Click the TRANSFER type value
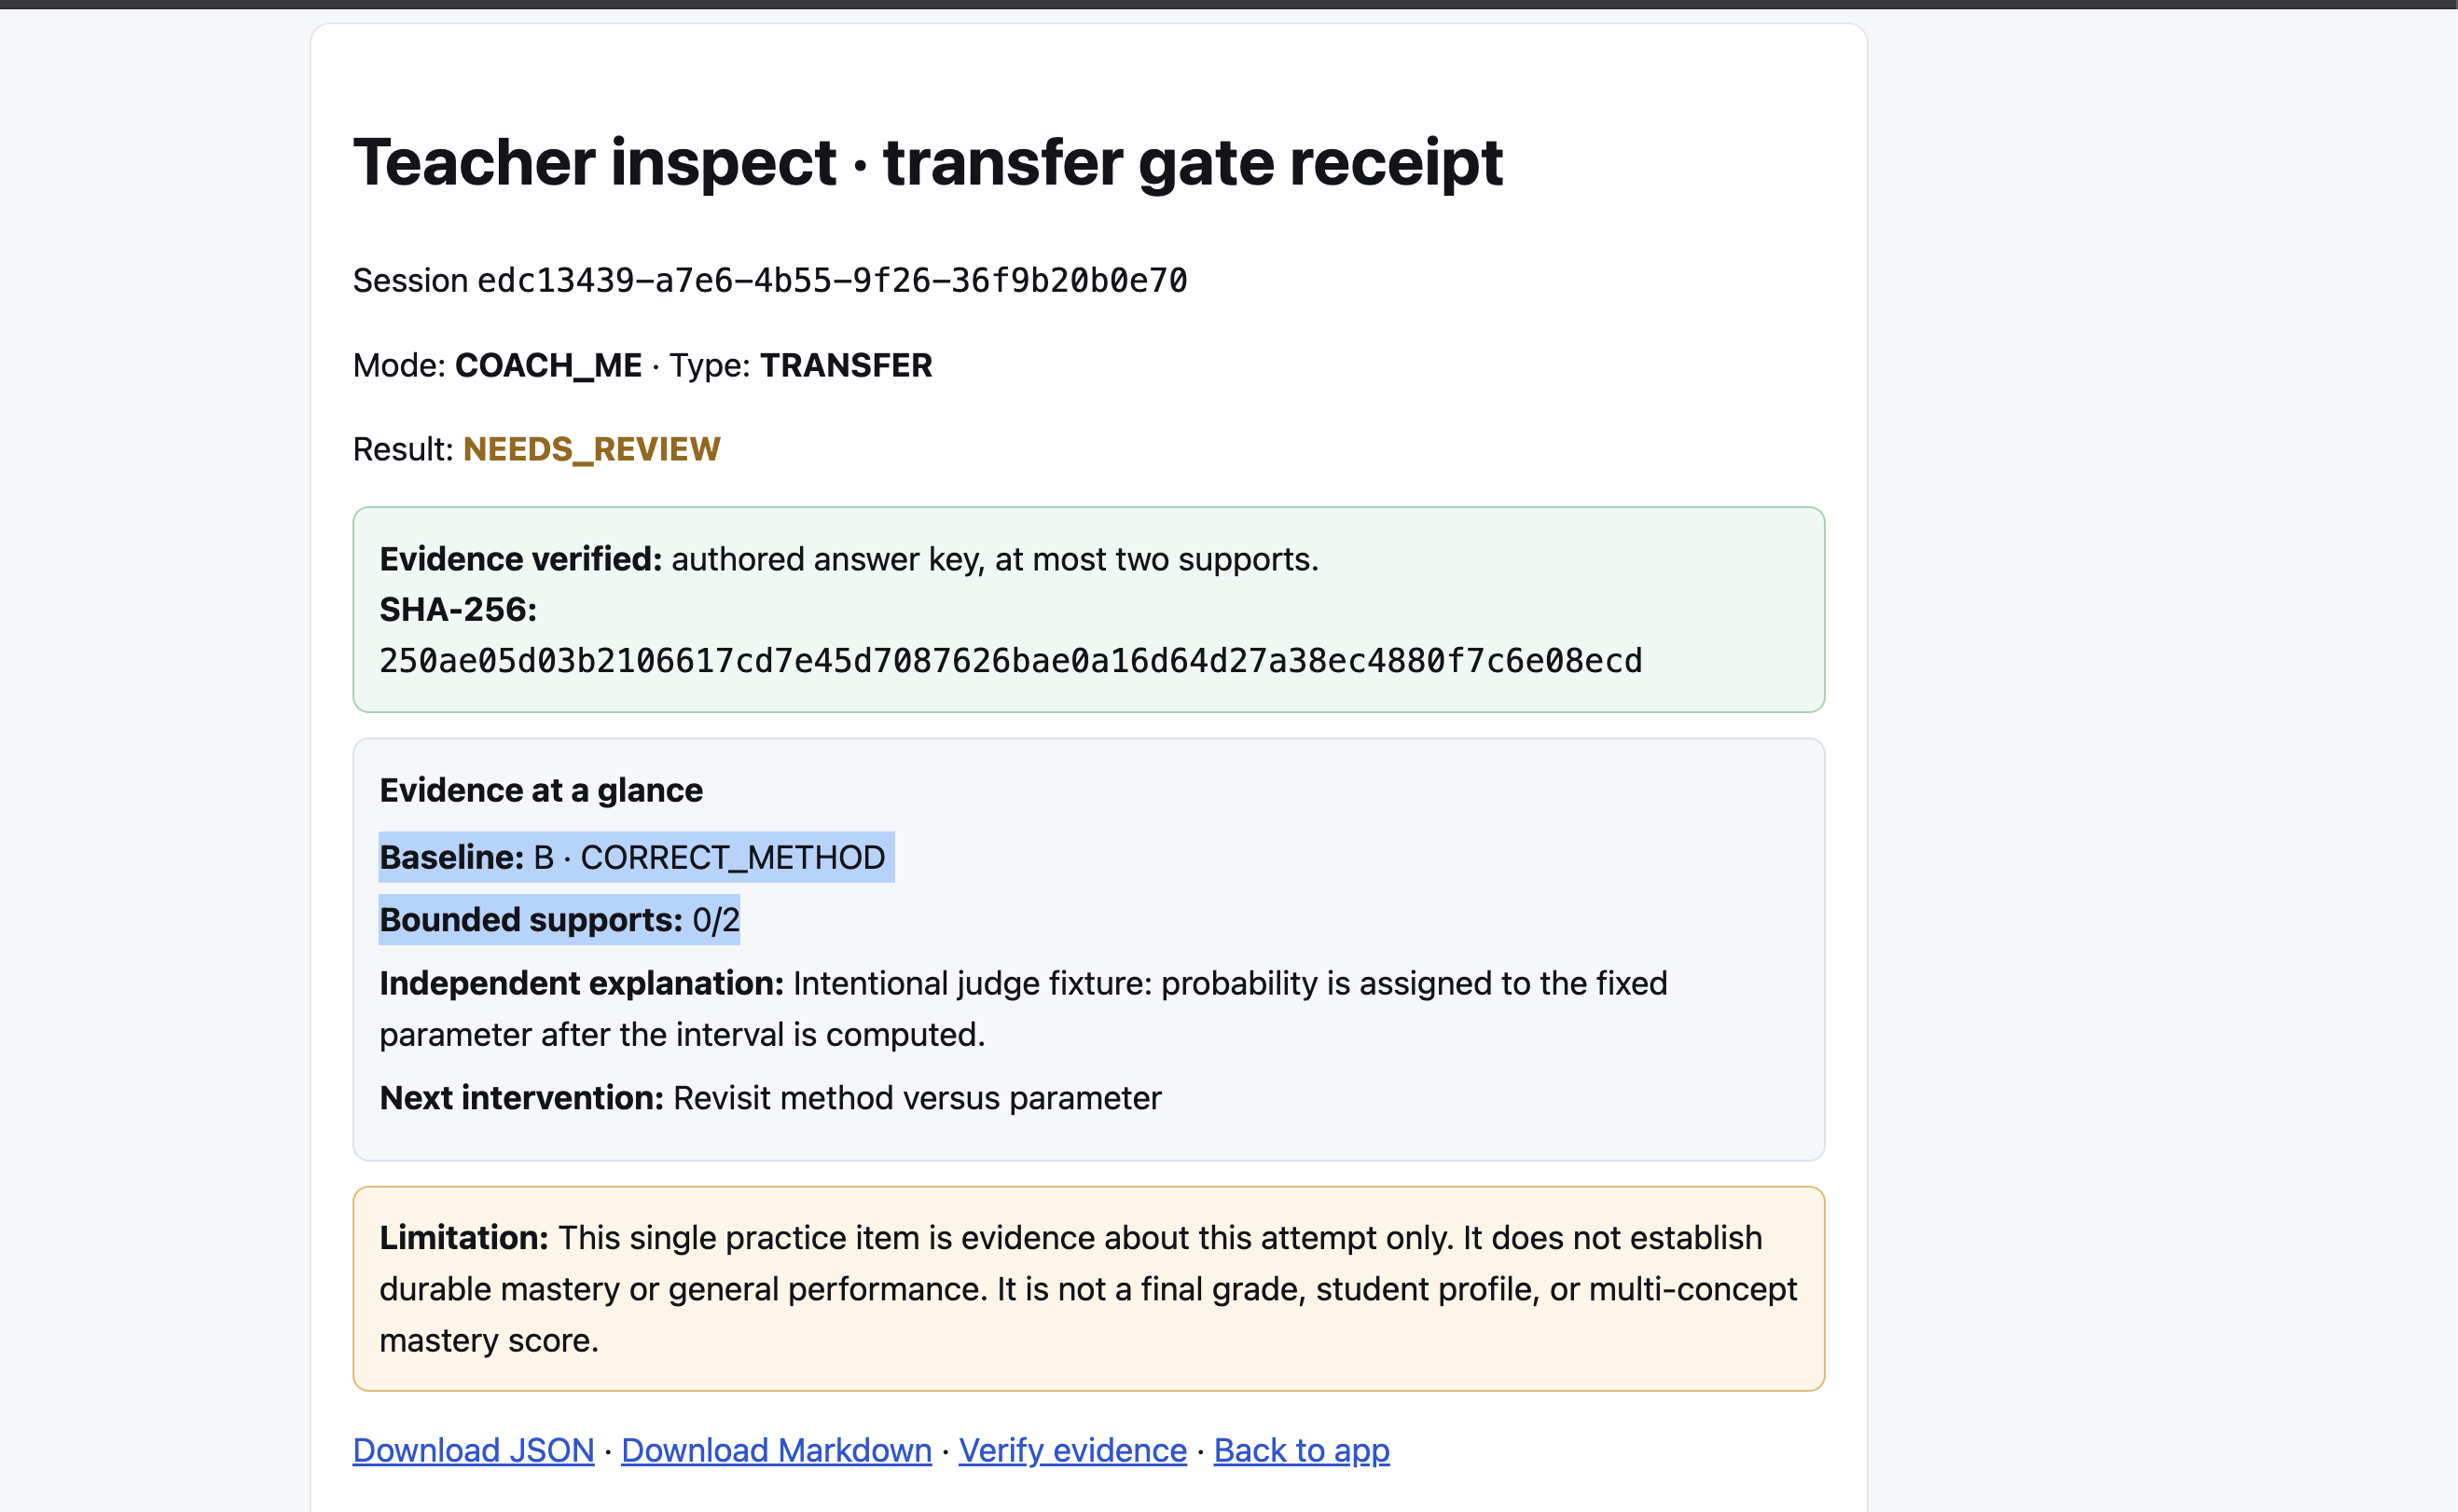This screenshot has width=2458, height=1512. 846,365
